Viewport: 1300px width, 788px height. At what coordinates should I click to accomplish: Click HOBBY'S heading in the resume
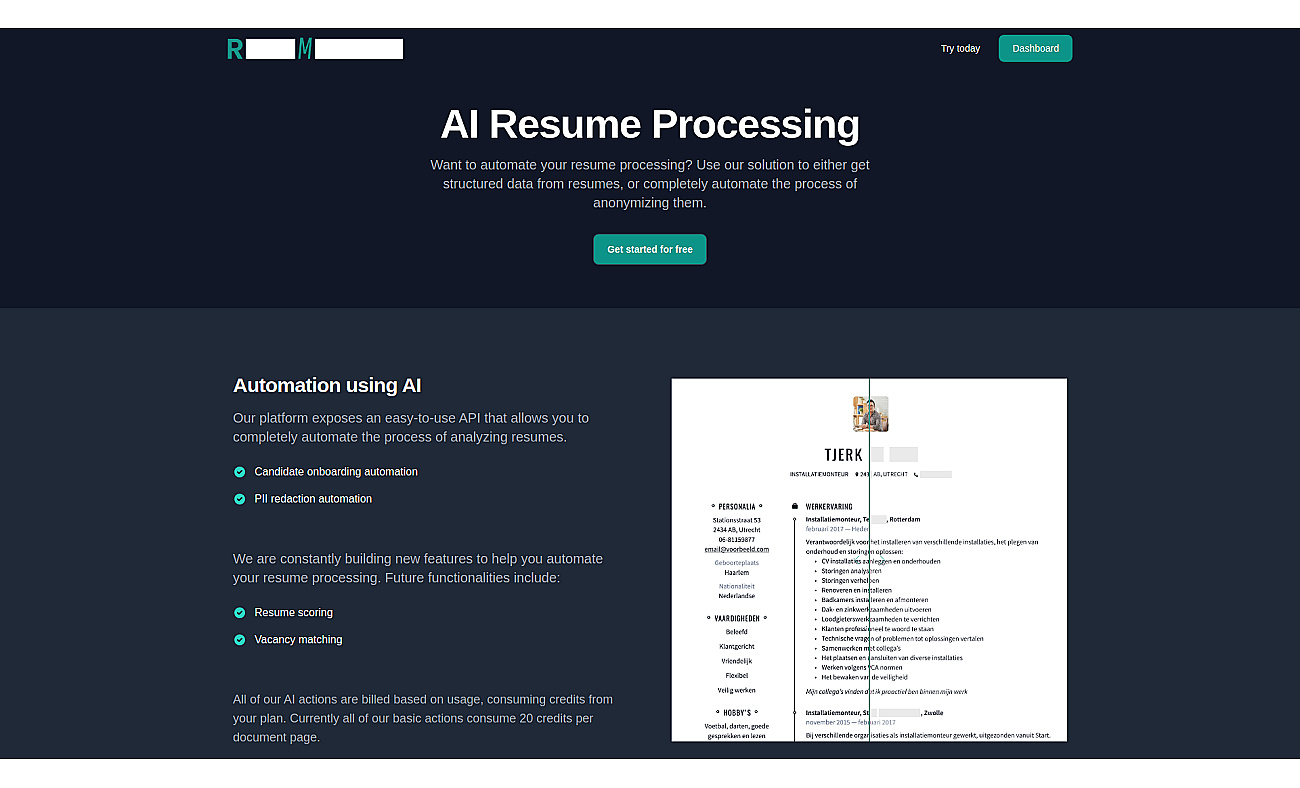pos(737,713)
